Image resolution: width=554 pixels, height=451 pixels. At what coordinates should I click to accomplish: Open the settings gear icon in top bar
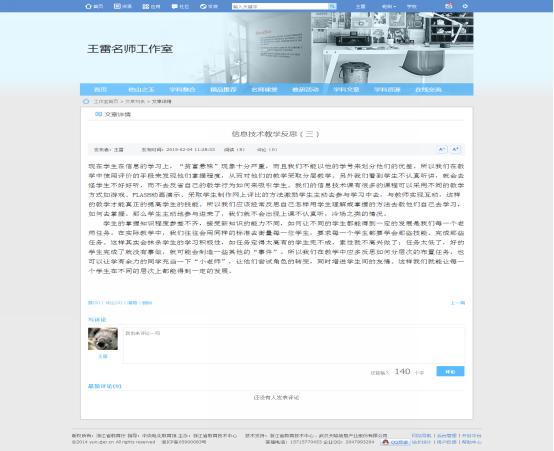[x=465, y=6]
